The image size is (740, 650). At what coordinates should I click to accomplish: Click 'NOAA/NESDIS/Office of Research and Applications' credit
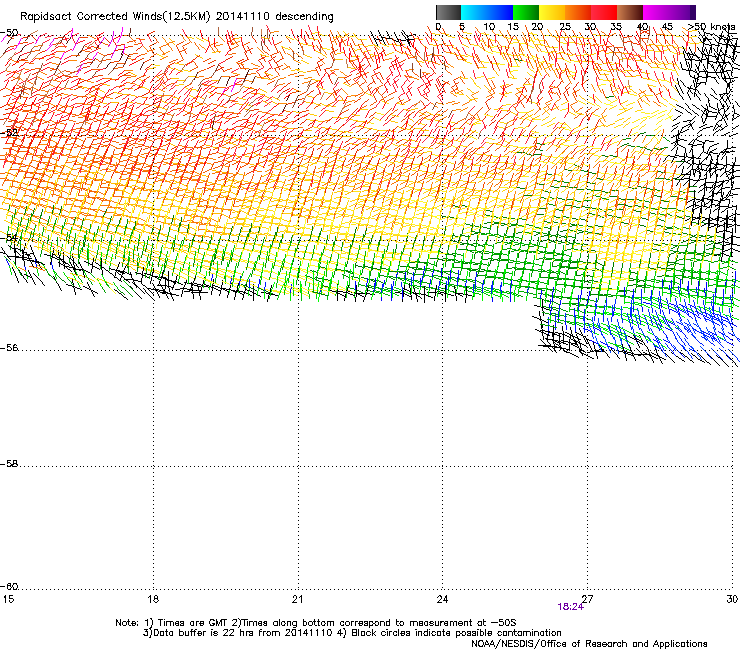[x=589, y=644]
